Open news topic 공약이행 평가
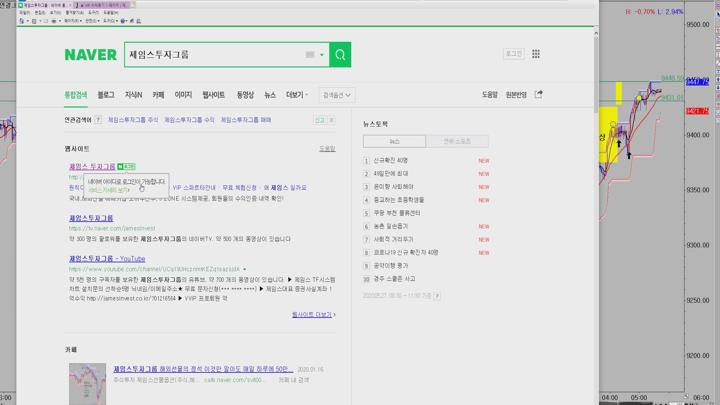Viewport: 720px width, 405px height. click(390, 266)
